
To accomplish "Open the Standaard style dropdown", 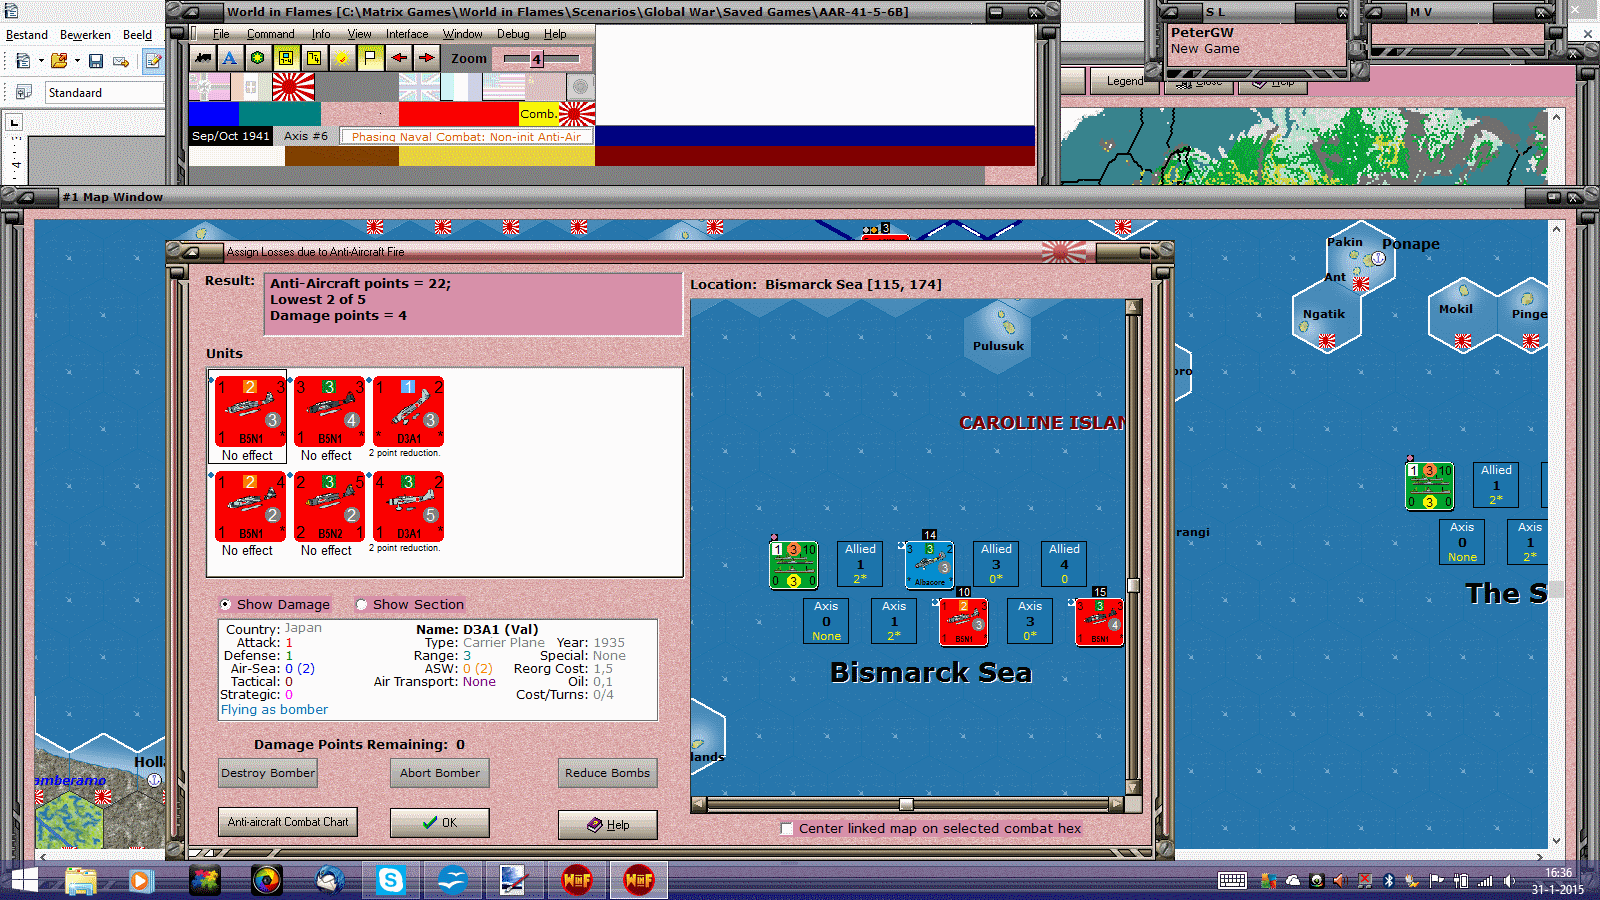I will click(x=104, y=92).
